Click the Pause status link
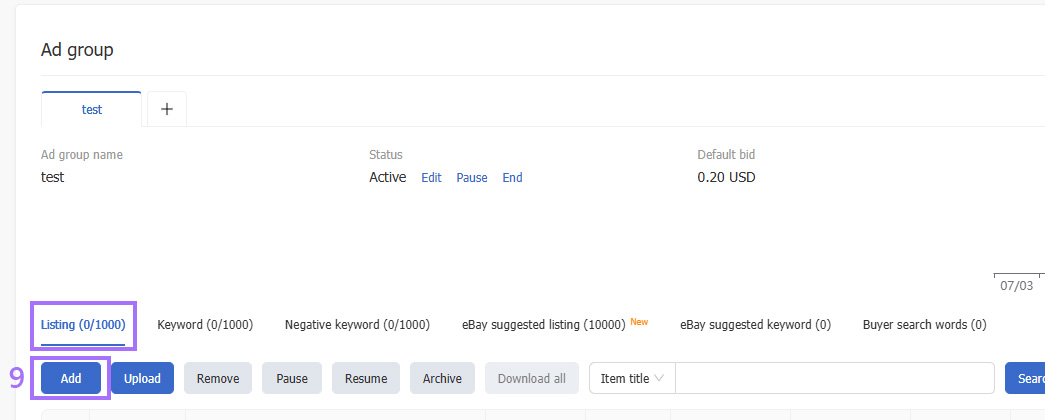Screen dimensions: 1045x420 pos(472,178)
